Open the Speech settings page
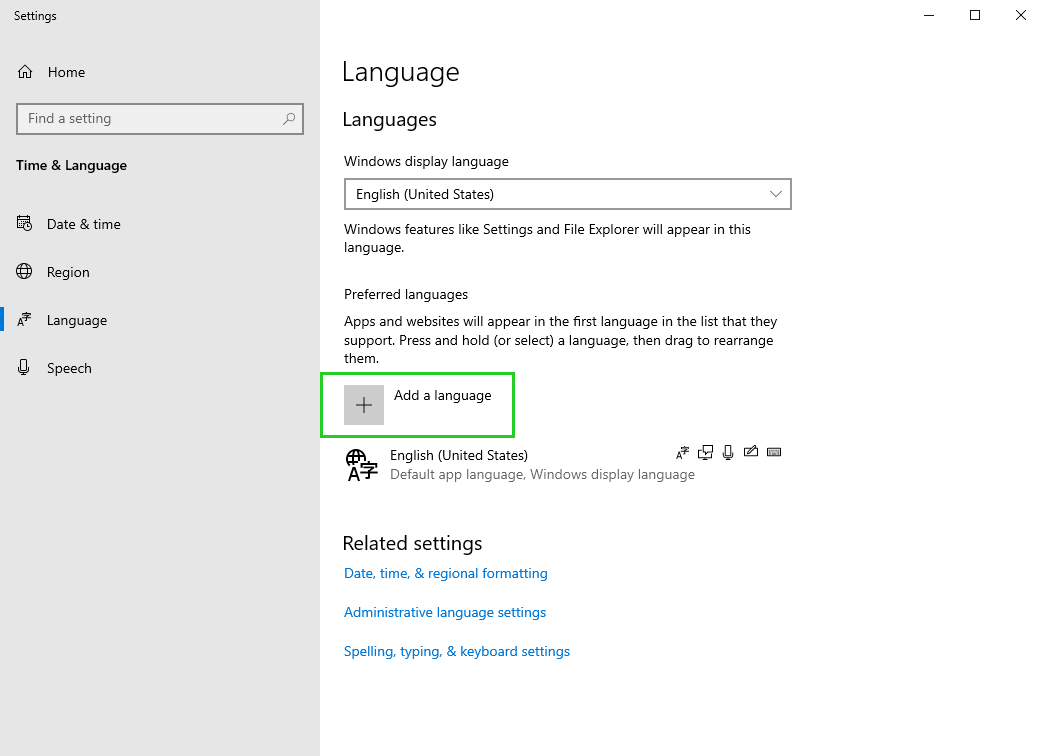The width and height of the screenshot is (1041, 756). pos(69,367)
